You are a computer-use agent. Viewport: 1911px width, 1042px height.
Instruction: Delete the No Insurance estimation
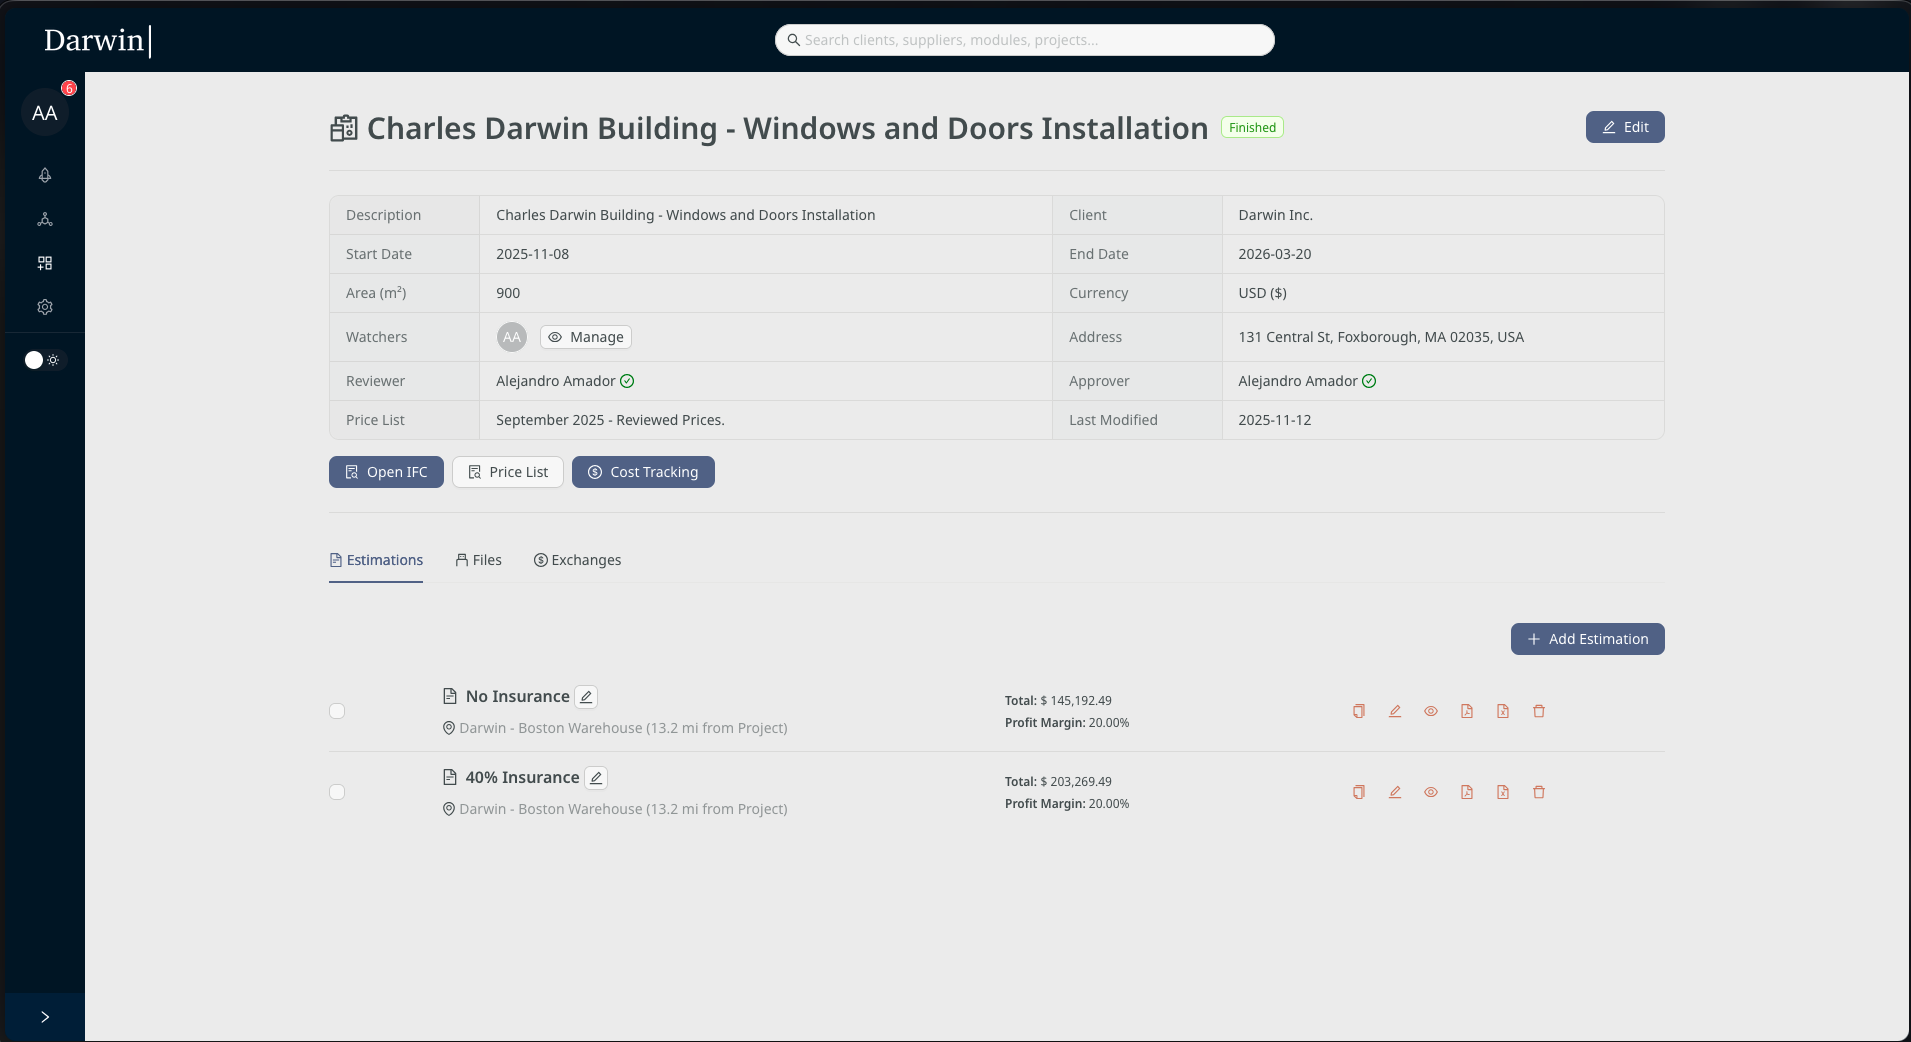click(1538, 711)
